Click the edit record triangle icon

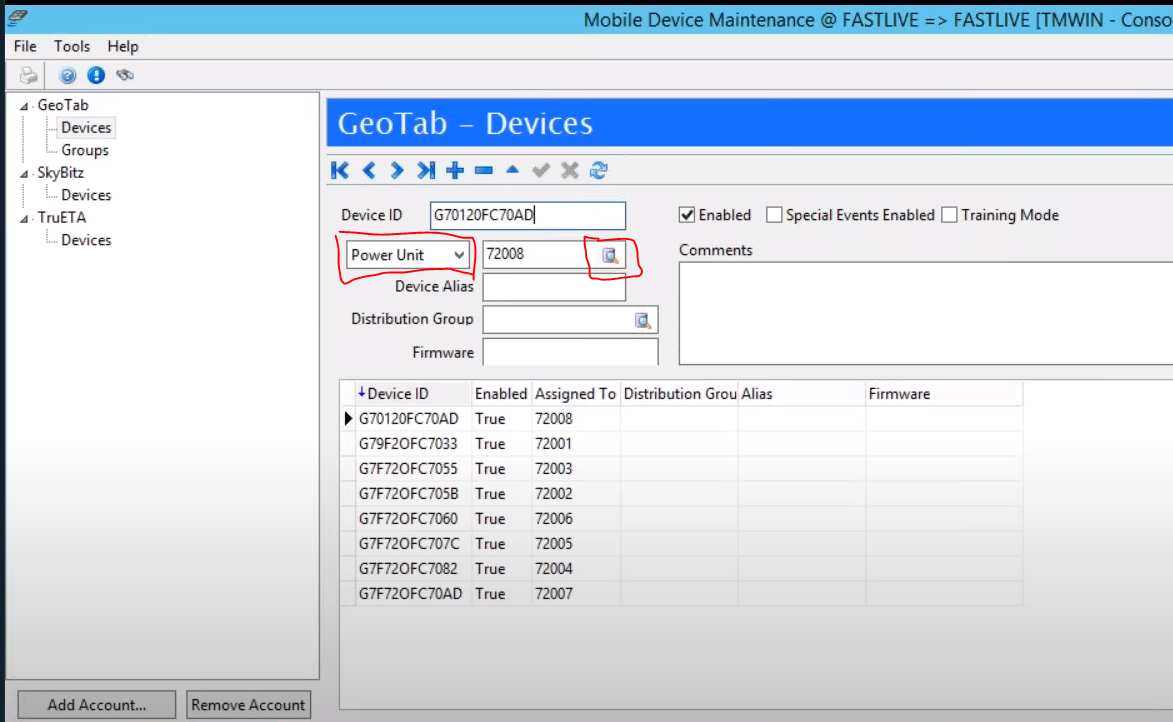(512, 170)
